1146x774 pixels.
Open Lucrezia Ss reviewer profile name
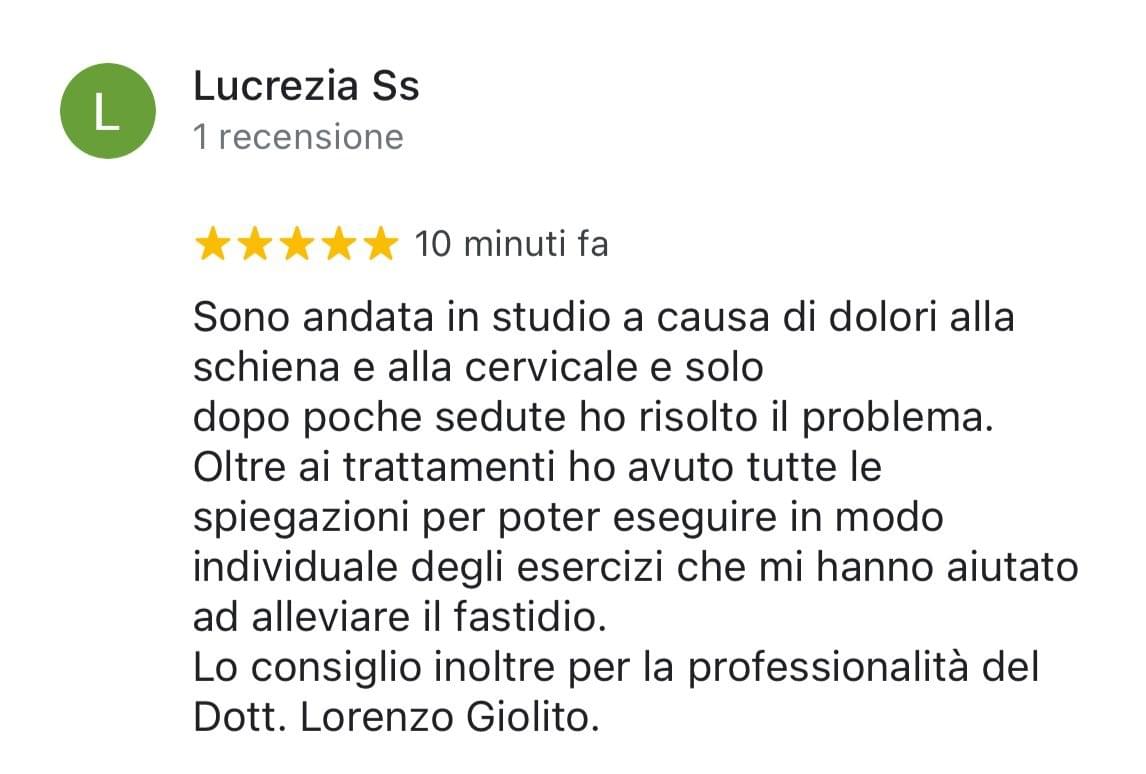(x=306, y=86)
